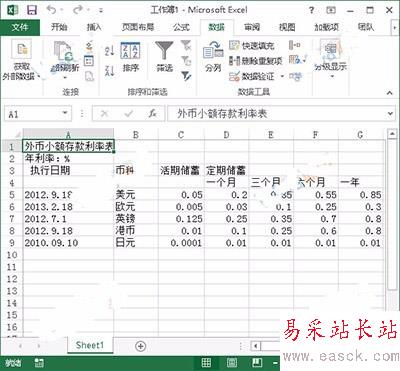
Task: Expand 数据验证 dropdown arrow
Action: pos(282,76)
